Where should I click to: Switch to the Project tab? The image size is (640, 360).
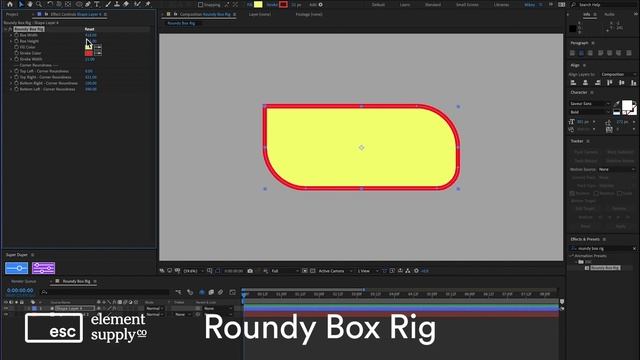click(12, 14)
